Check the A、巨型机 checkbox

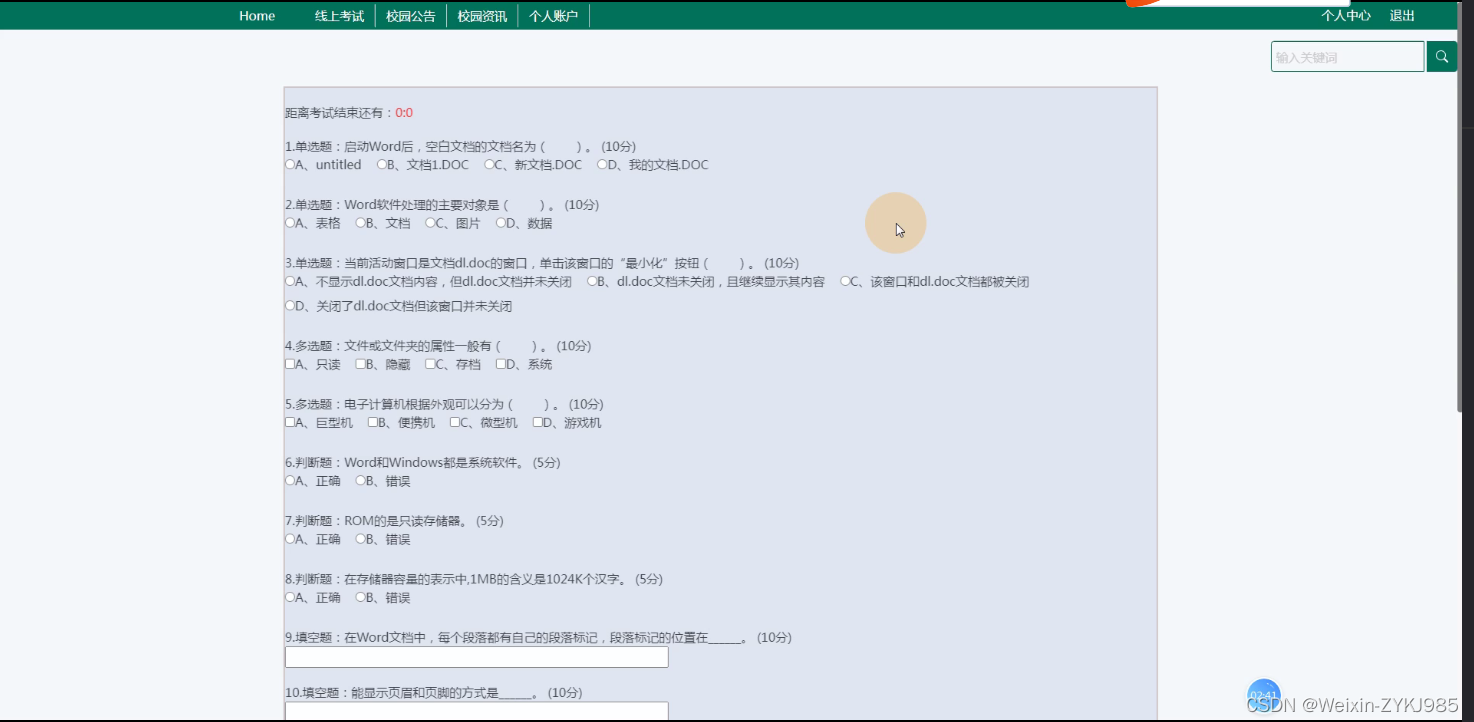290,422
